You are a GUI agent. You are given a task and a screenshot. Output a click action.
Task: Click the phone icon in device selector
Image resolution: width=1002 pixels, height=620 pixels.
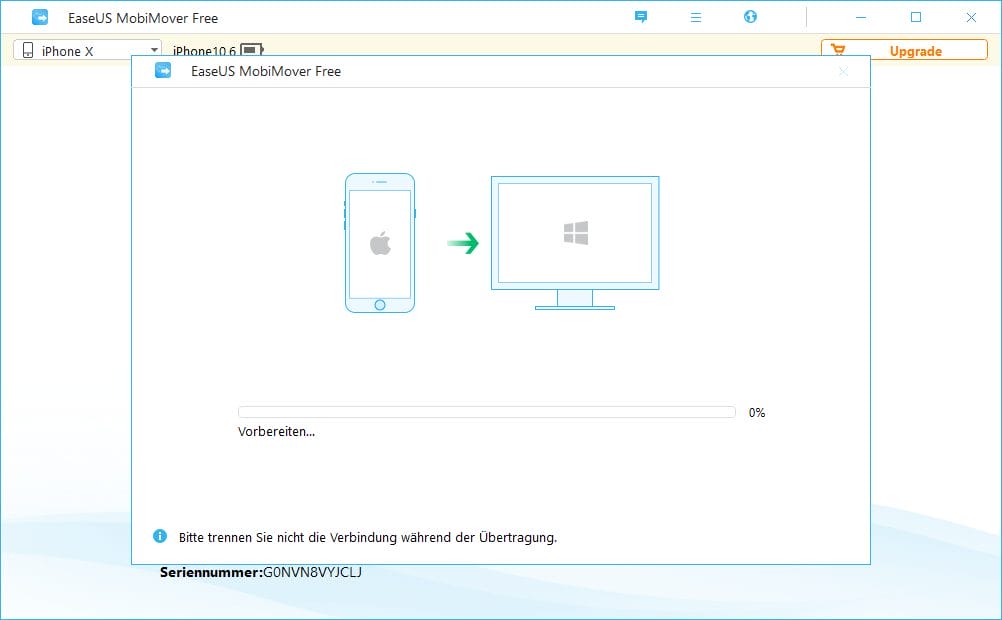pos(28,50)
